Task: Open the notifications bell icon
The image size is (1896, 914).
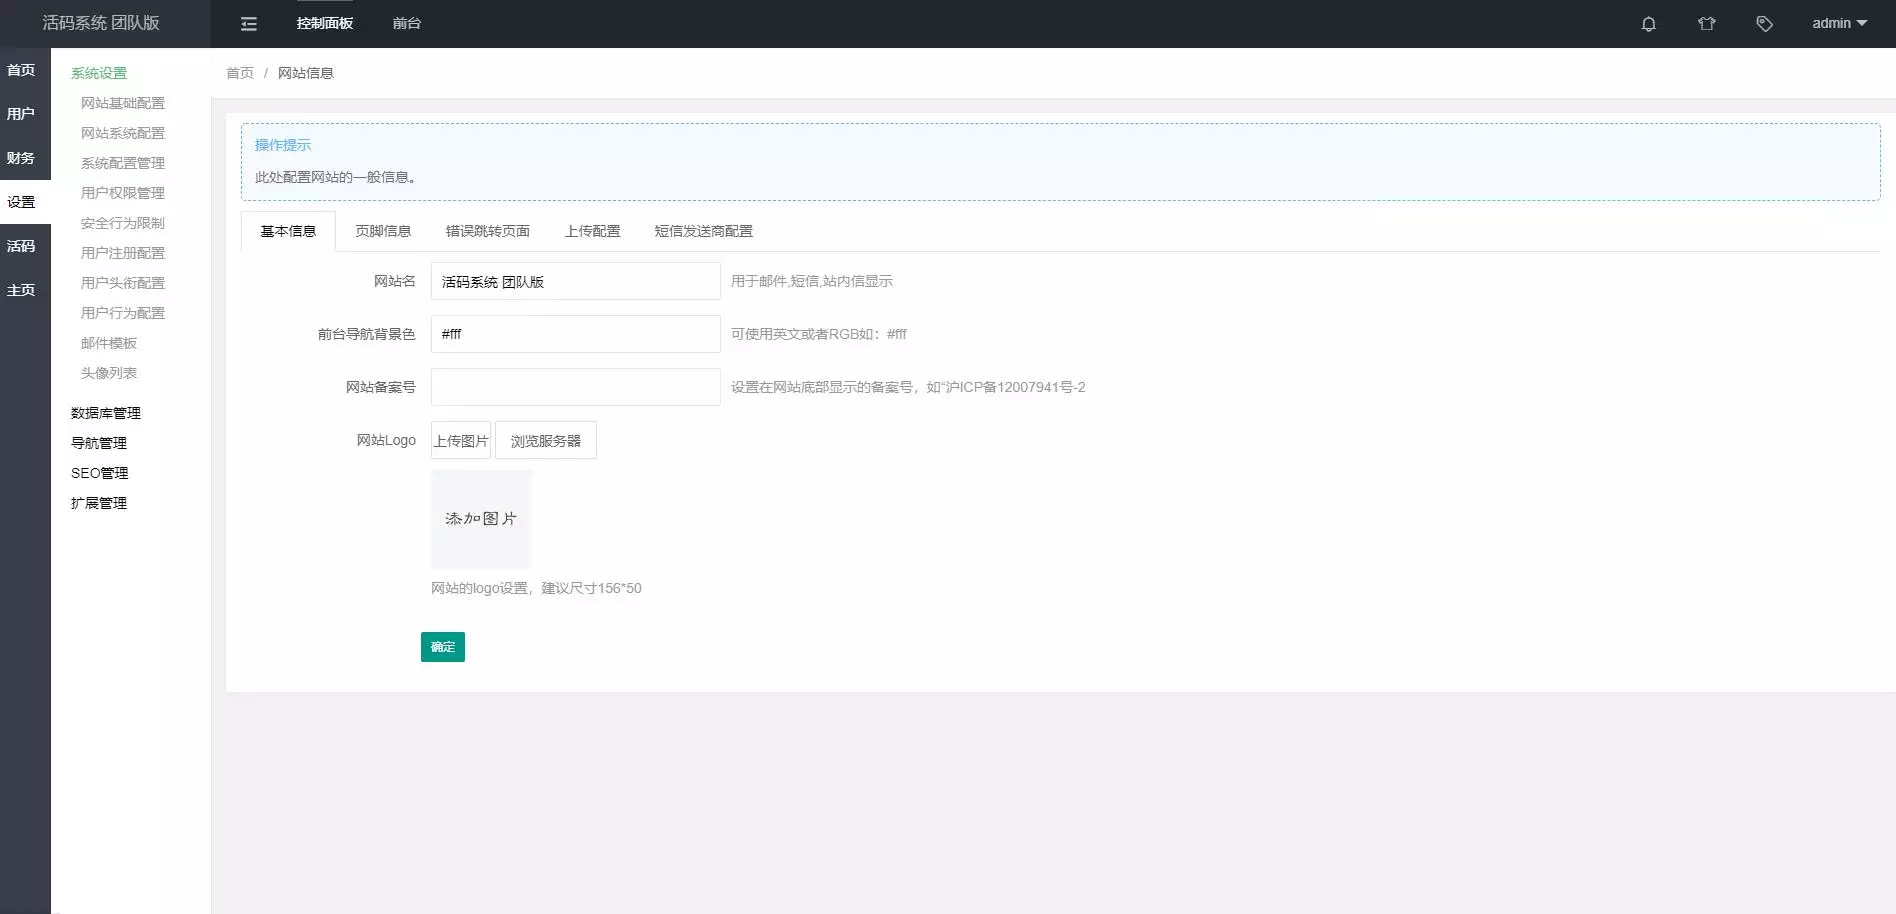Action: click(1648, 23)
